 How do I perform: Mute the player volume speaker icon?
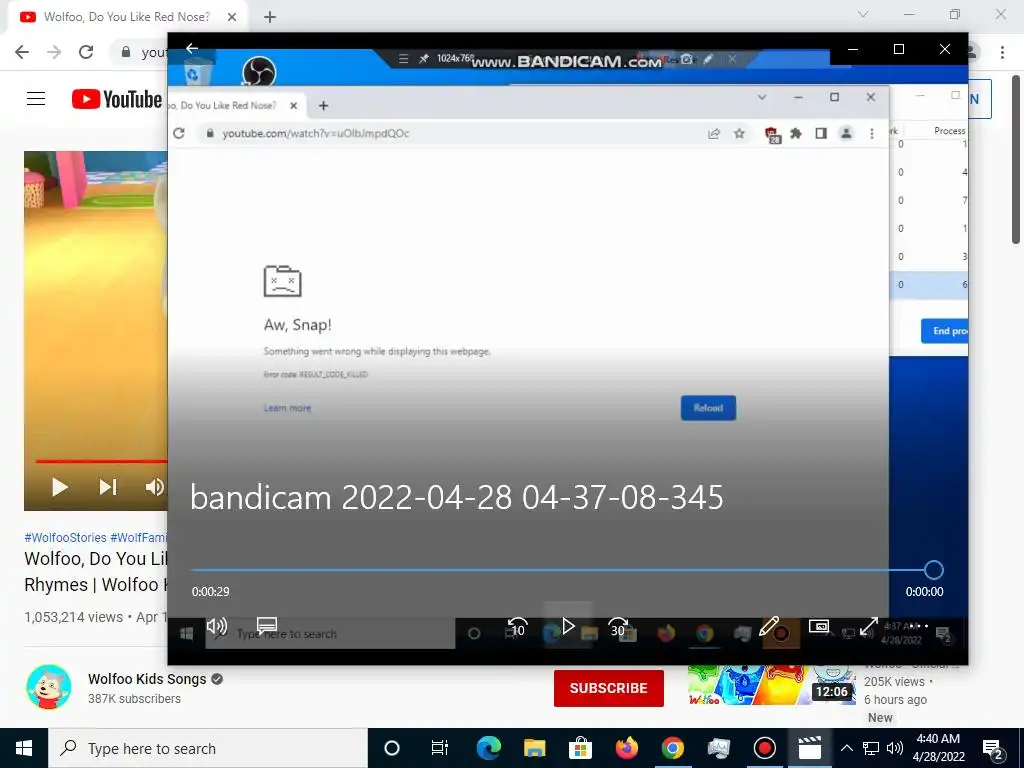click(x=216, y=626)
